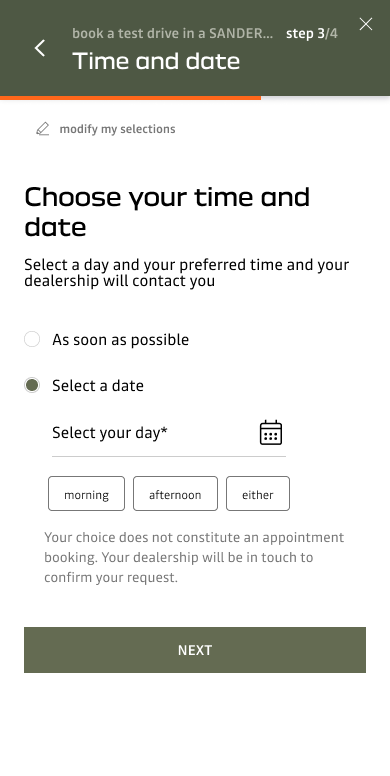Click the 'Select a date' label text
Image resolution: width=390 pixels, height=776 pixels.
tap(98, 386)
